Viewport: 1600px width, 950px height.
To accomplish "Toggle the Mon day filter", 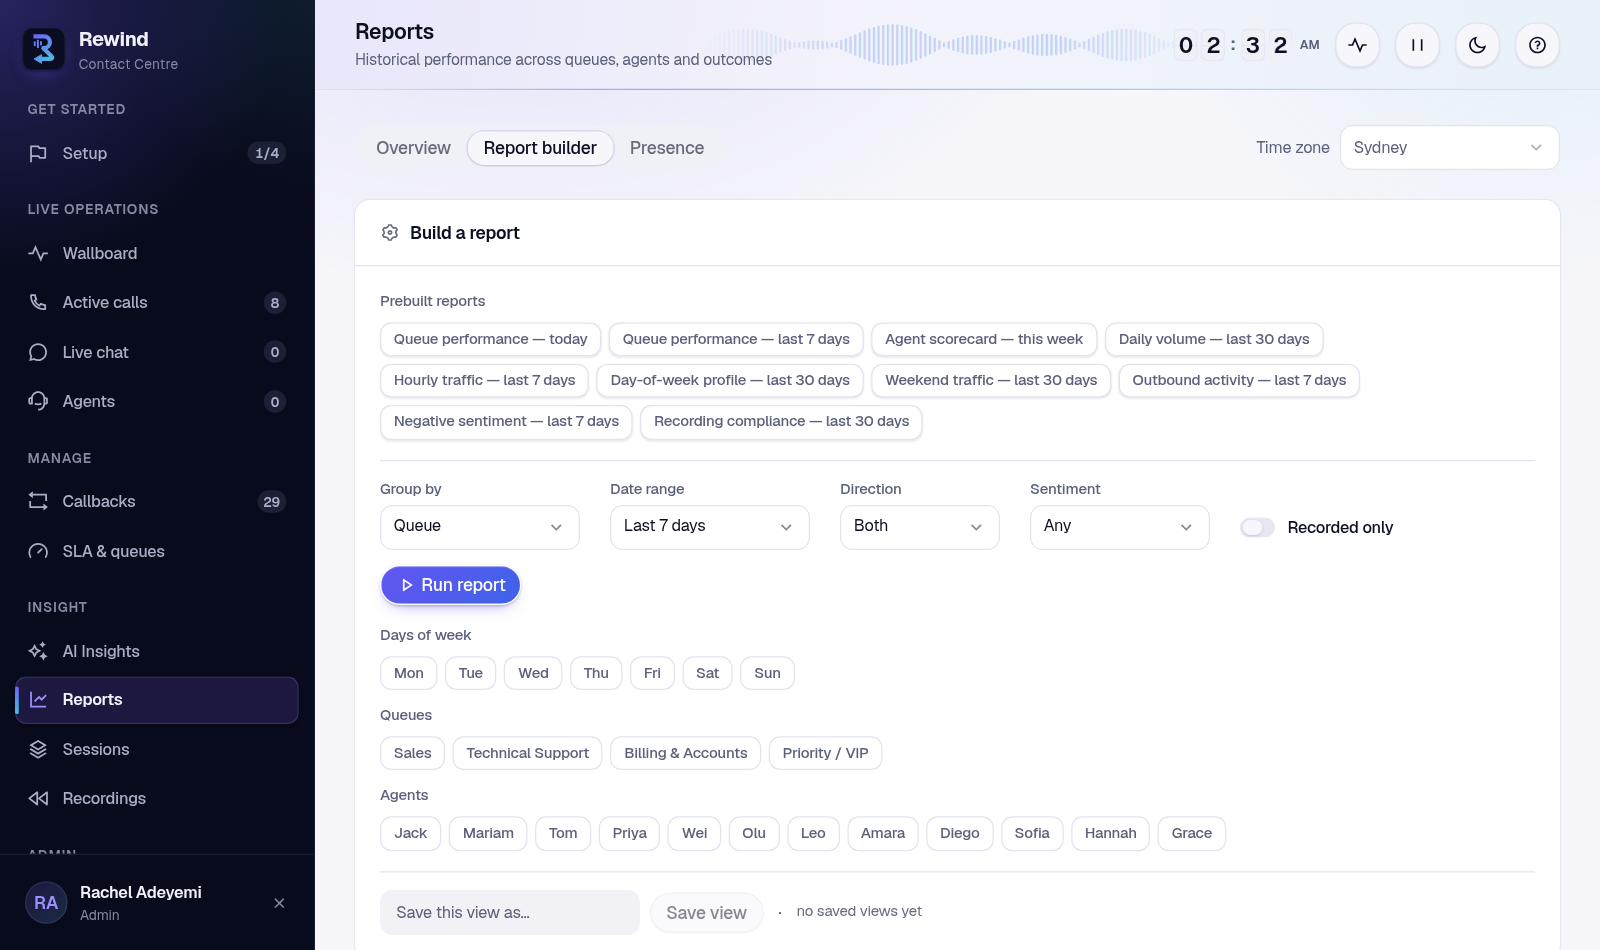I will (x=408, y=673).
